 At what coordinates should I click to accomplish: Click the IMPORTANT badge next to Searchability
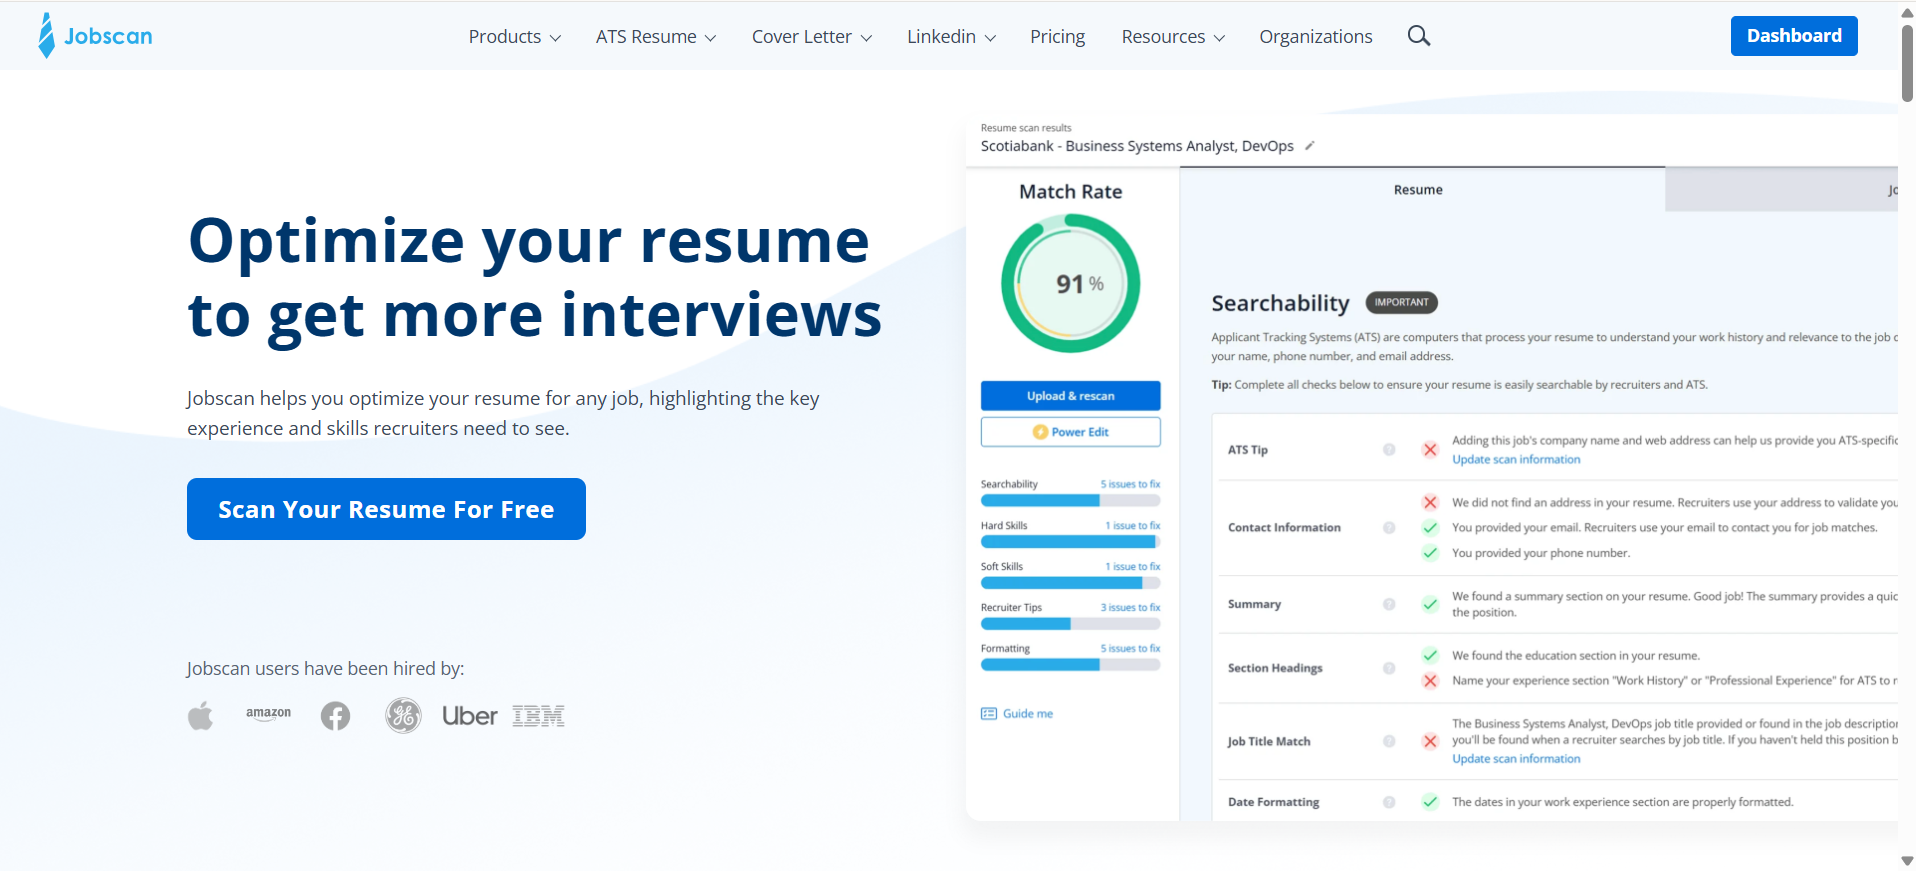[1401, 302]
